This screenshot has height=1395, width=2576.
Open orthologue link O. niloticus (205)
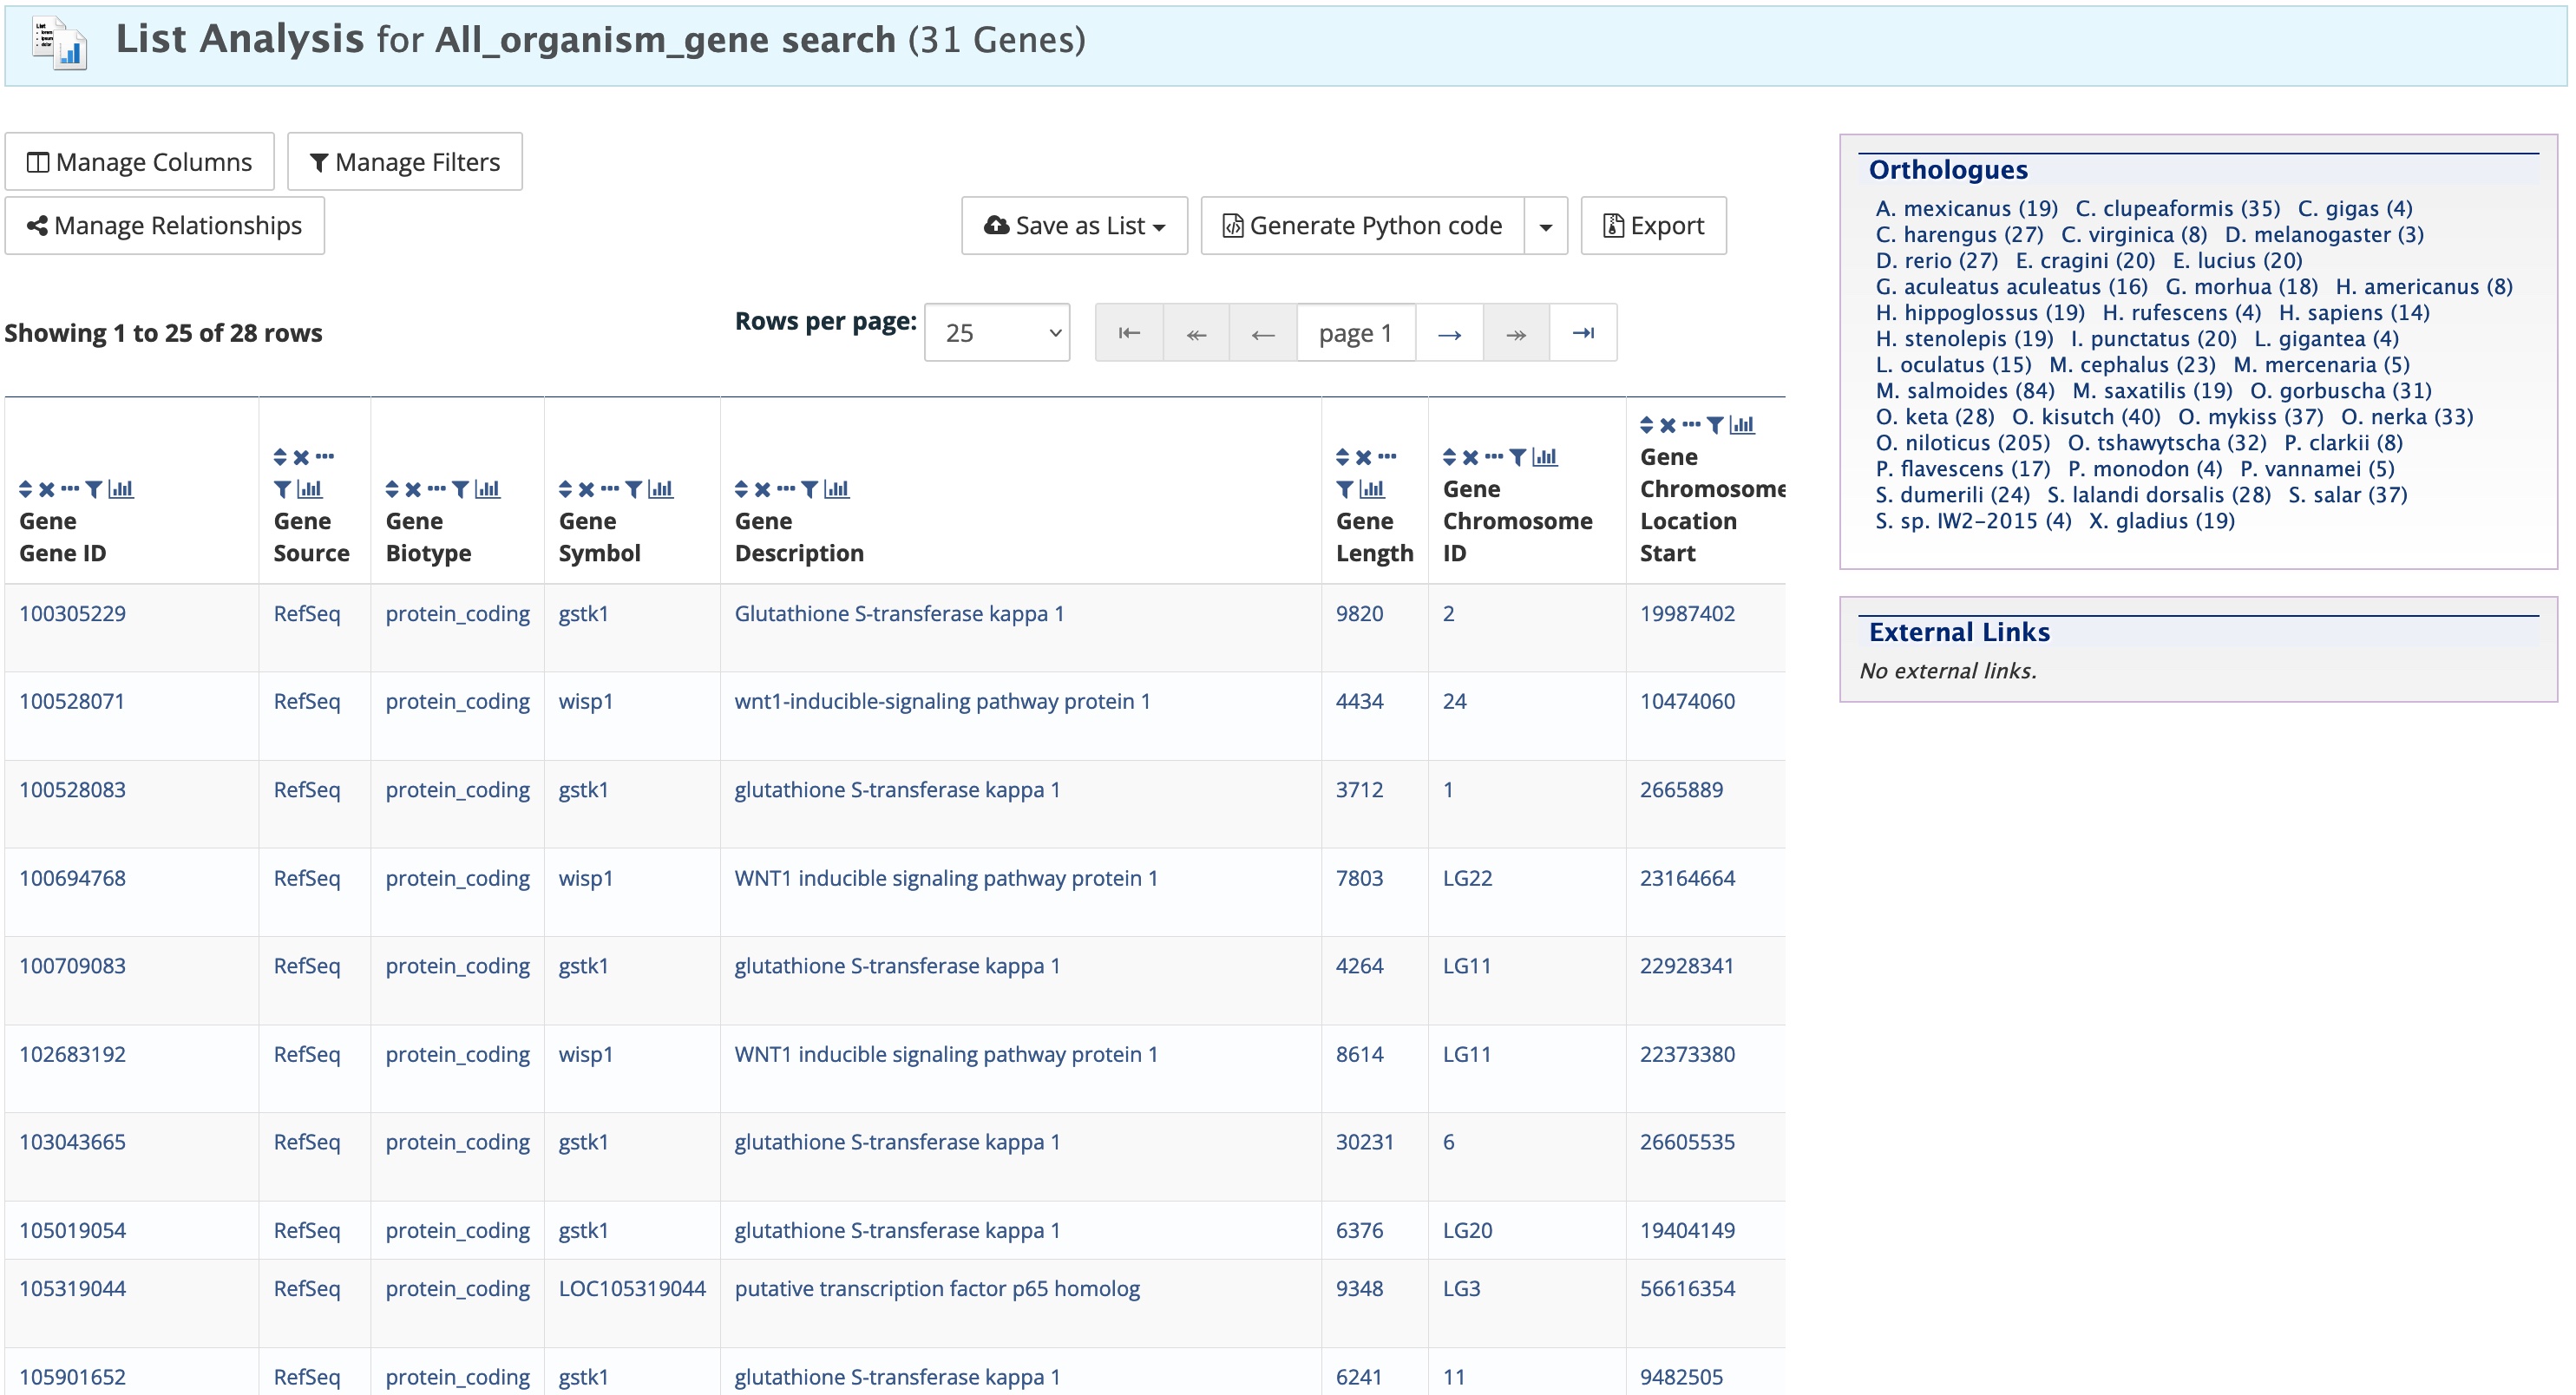pyautogui.click(x=1963, y=443)
